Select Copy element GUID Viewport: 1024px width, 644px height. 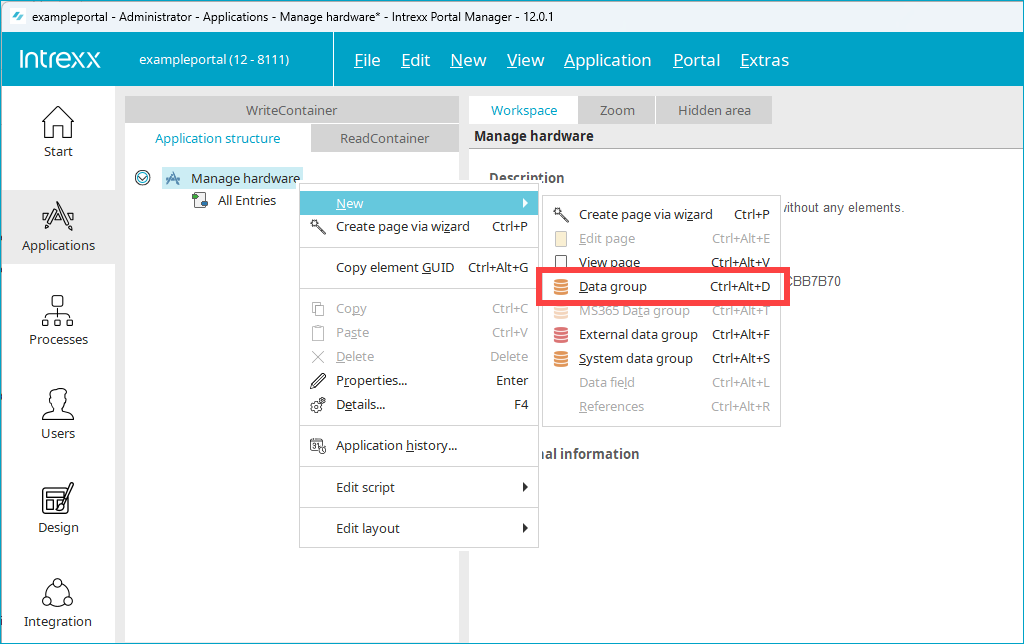(419, 268)
